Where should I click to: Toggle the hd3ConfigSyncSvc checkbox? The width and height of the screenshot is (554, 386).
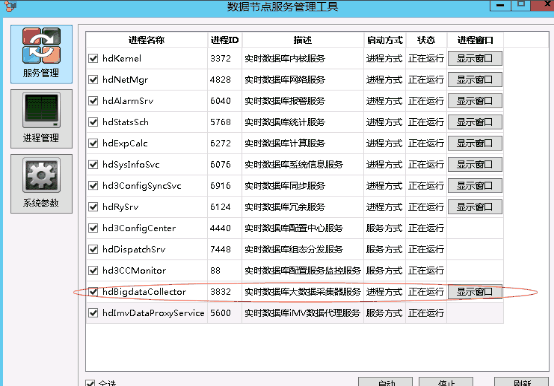coord(93,185)
